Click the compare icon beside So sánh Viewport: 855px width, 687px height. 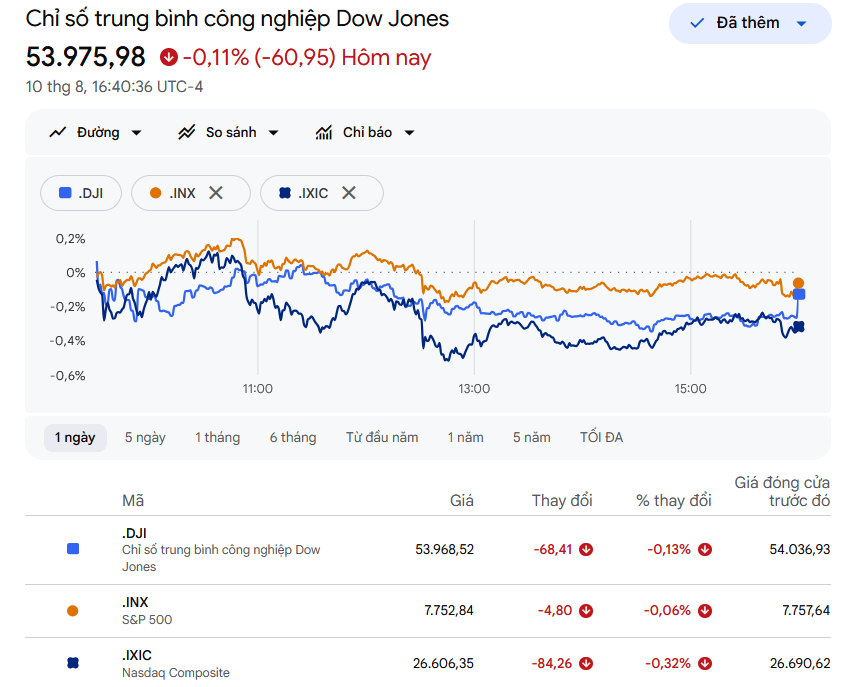[186, 132]
